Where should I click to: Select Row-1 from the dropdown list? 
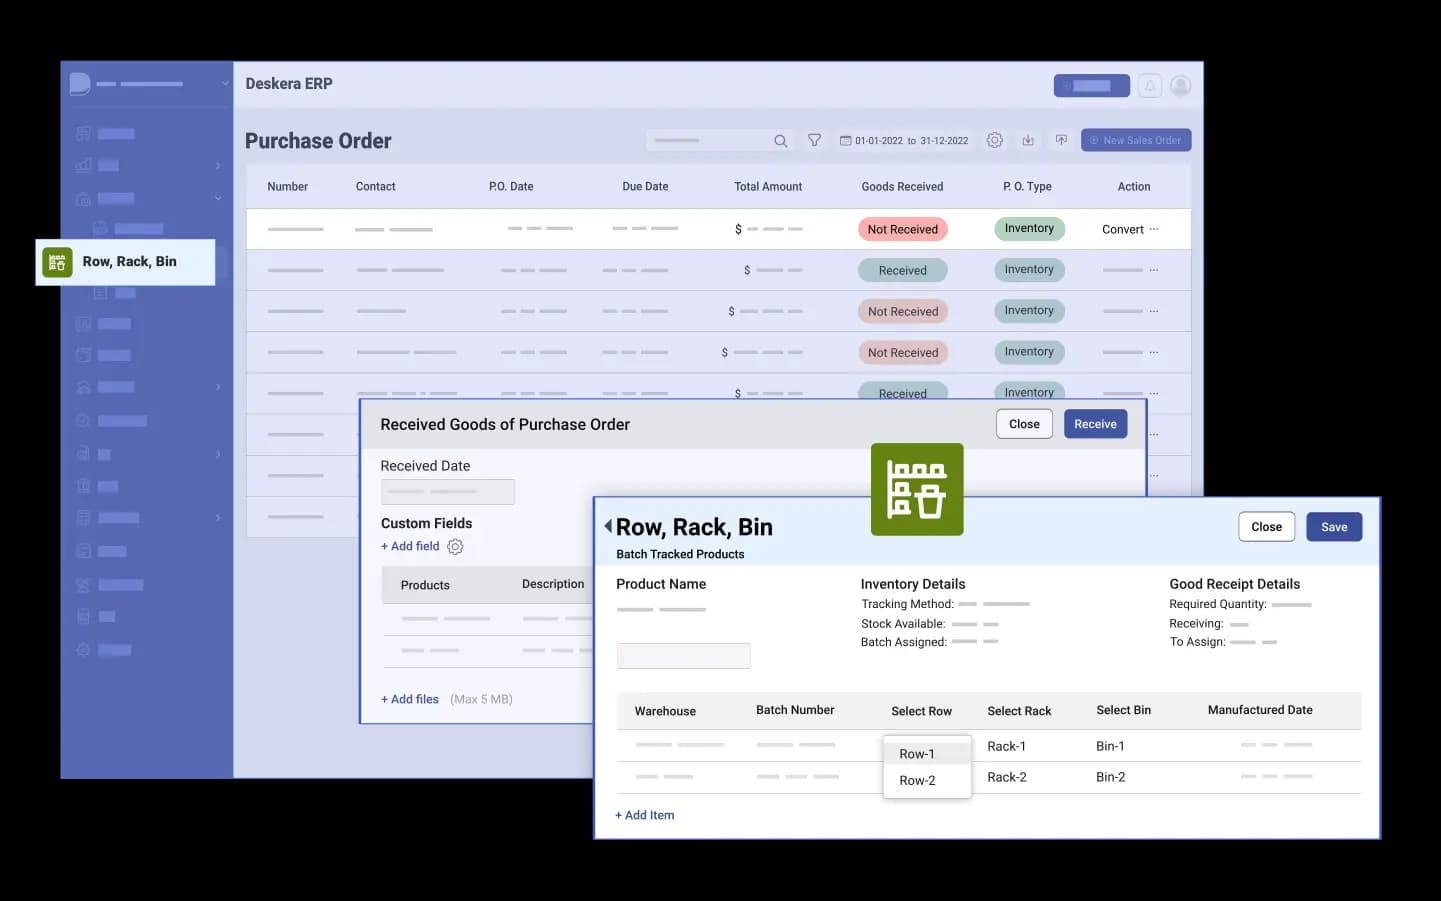point(917,754)
